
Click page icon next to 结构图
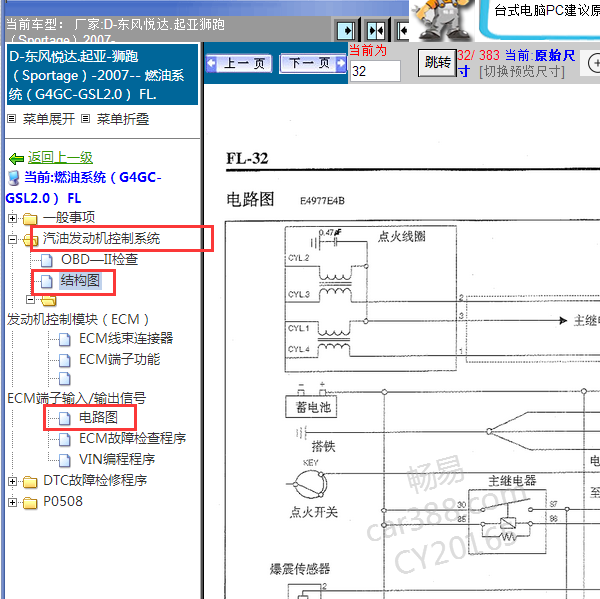(x=47, y=281)
